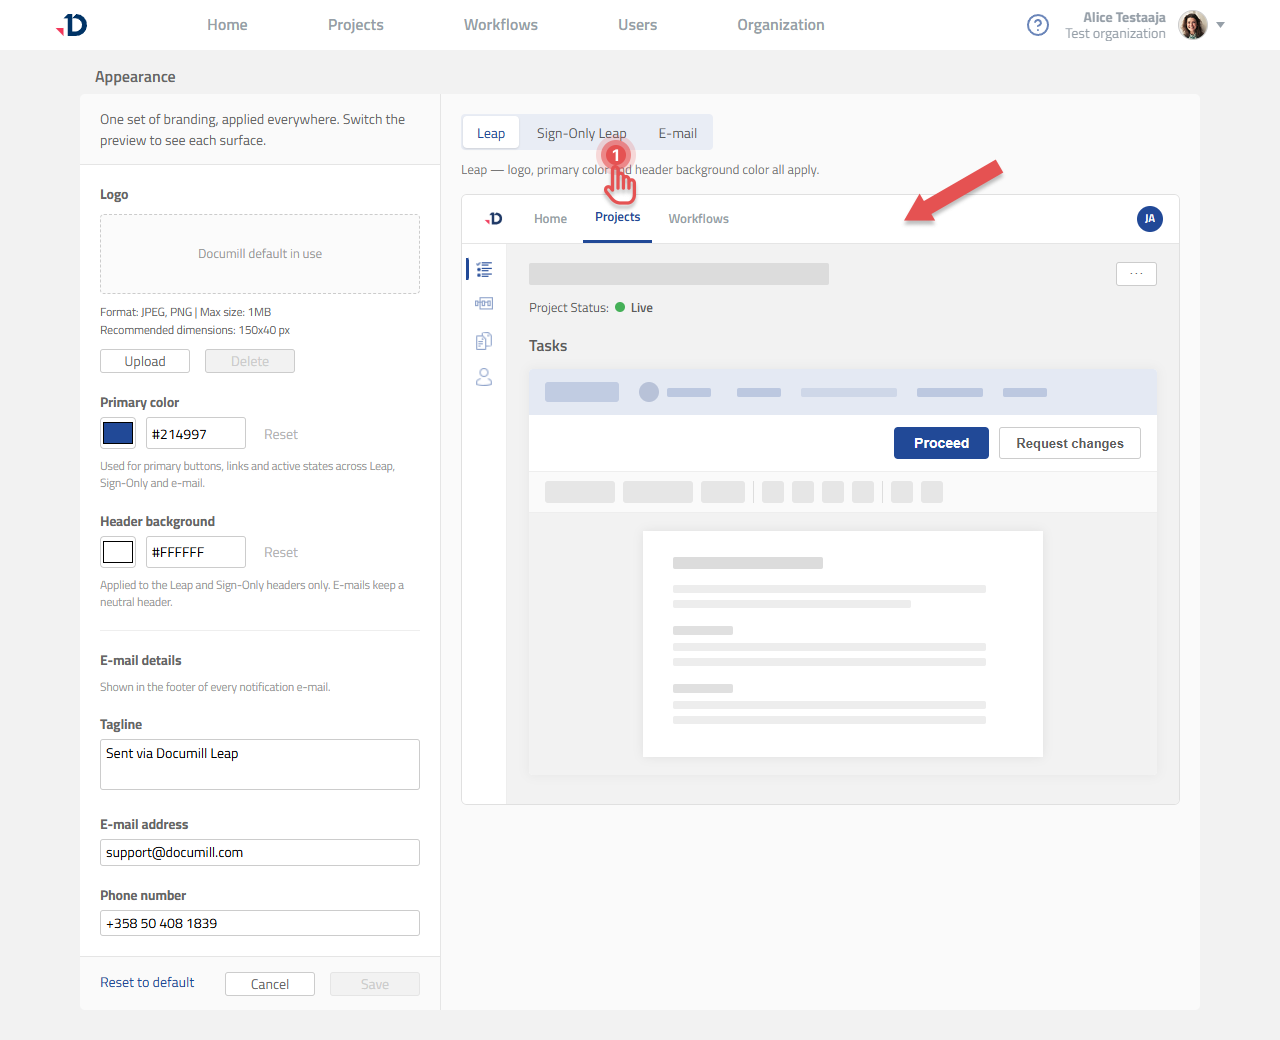Image resolution: width=1280 pixels, height=1040 pixels.
Task: Open Users in the main navigation
Action: pyautogui.click(x=637, y=25)
